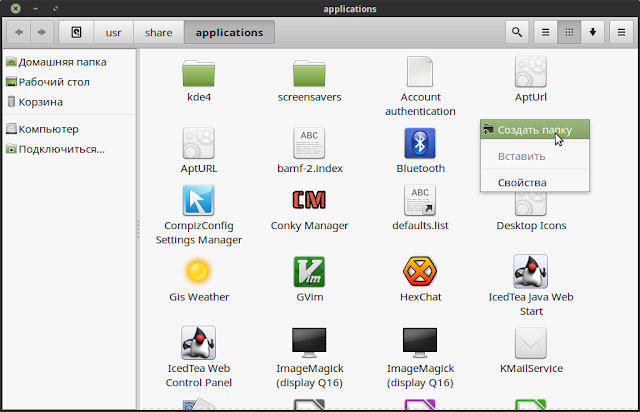This screenshot has height=412, width=640.
Task: Close the applications window
Action: pyautogui.click(x=16, y=8)
